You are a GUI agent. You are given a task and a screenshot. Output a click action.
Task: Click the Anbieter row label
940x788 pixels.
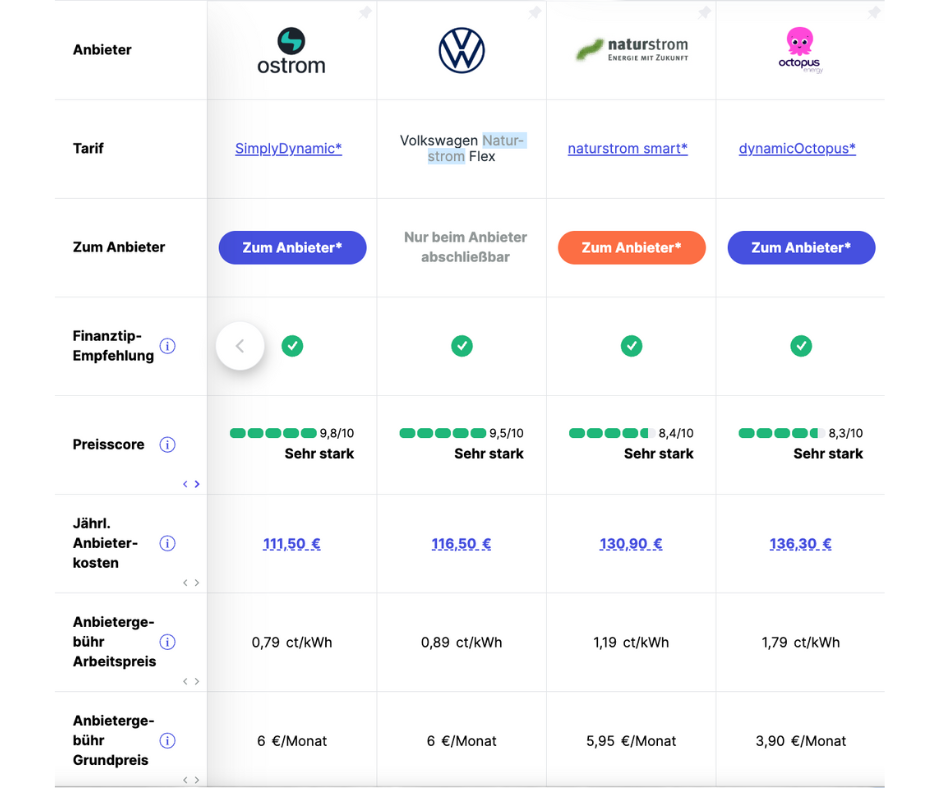(102, 50)
